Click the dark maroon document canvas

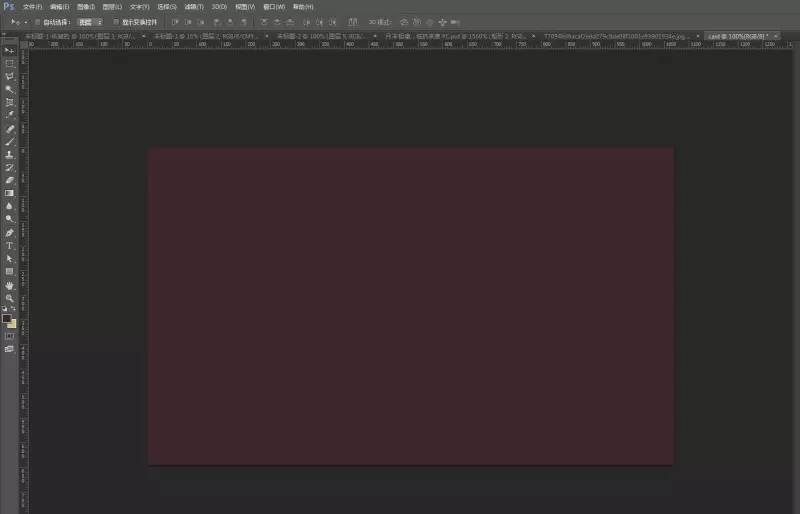coord(411,306)
